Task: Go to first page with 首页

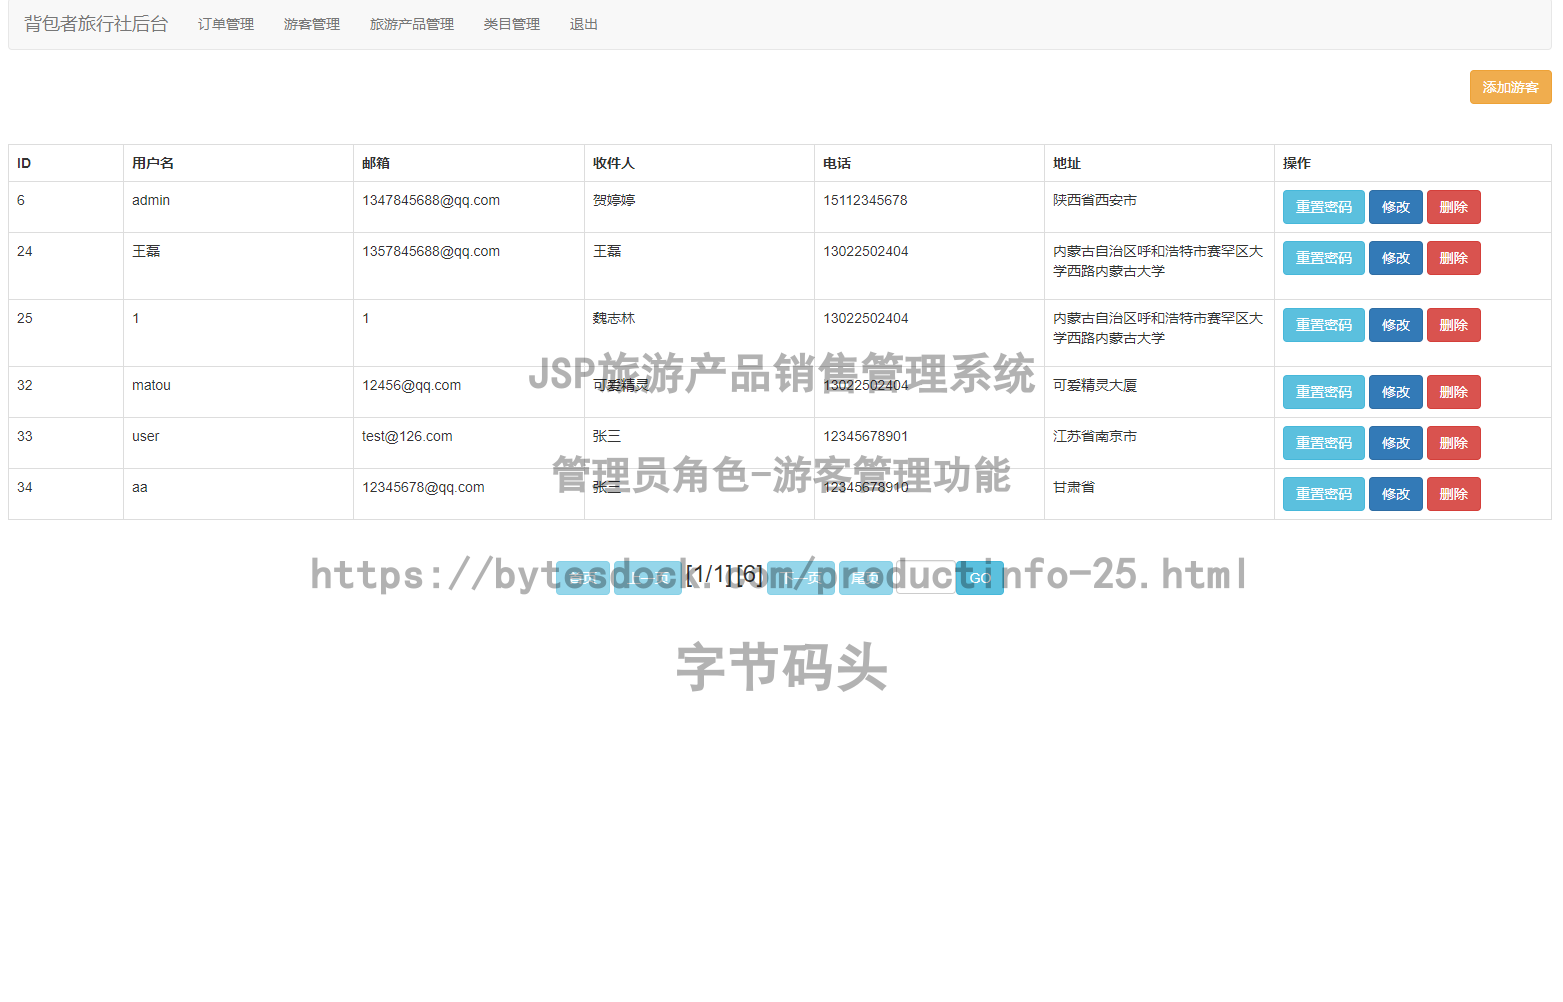Action: pyautogui.click(x=583, y=578)
